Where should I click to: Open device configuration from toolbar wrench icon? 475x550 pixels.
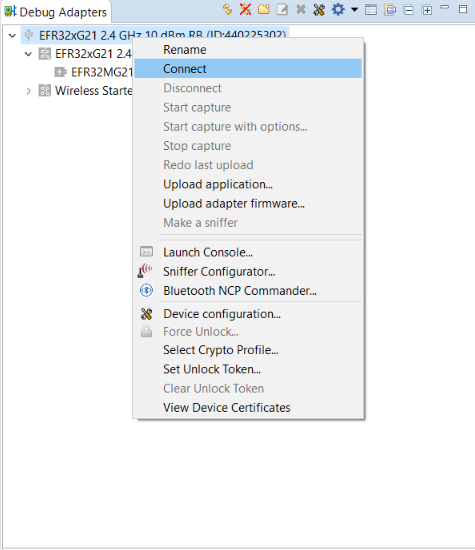319,9
